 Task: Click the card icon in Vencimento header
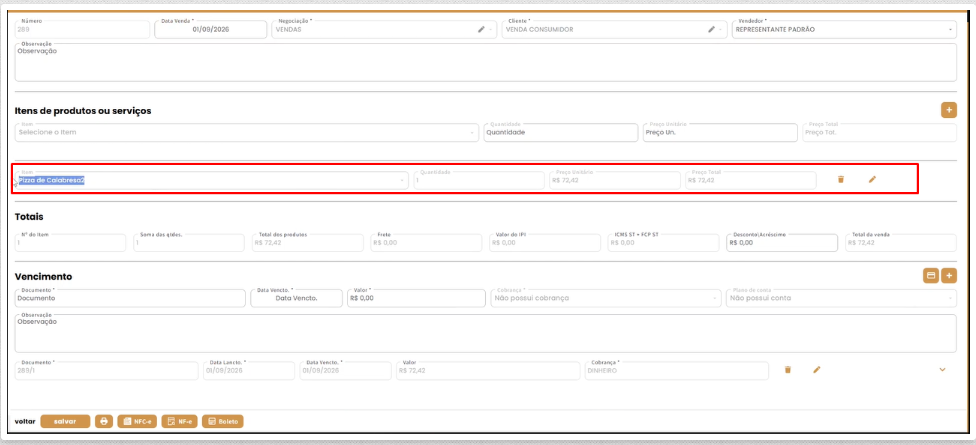tap(931, 276)
